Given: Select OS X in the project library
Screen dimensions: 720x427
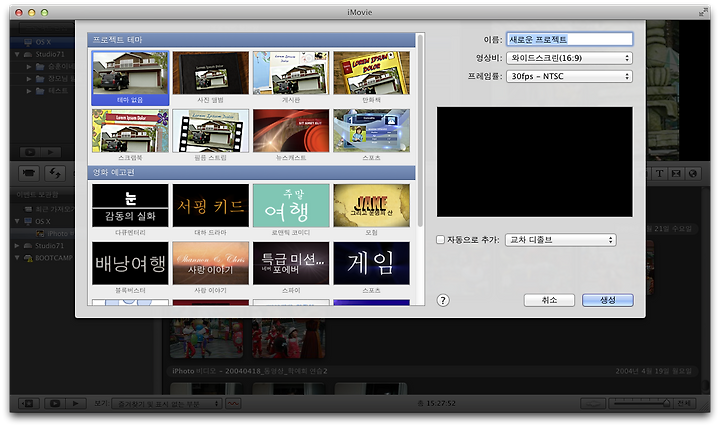Looking at the screenshot, I should [43, 42].
